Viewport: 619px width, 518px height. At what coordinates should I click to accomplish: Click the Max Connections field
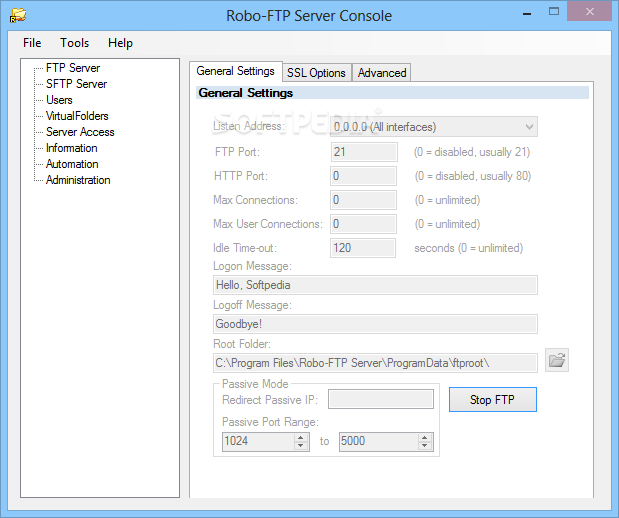click(364, 200)
